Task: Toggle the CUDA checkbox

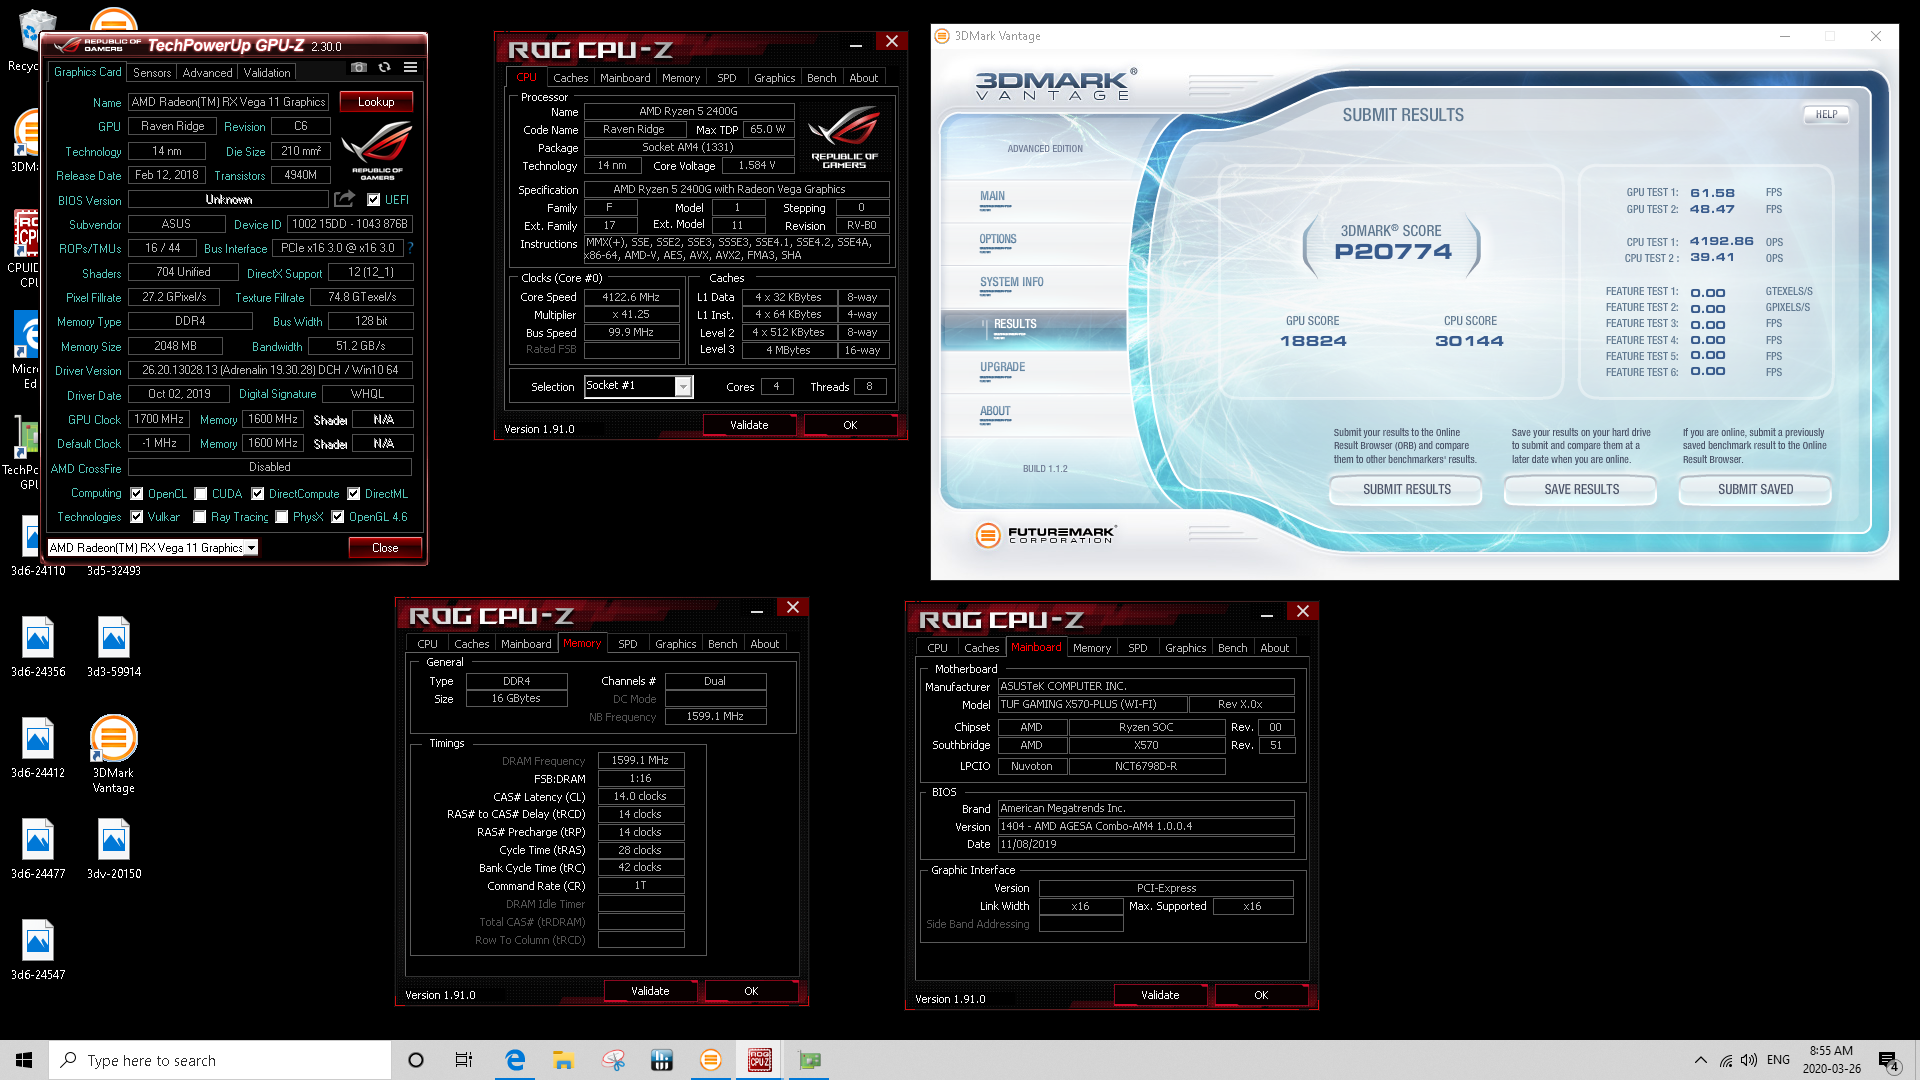Action: tap(201, 494)
